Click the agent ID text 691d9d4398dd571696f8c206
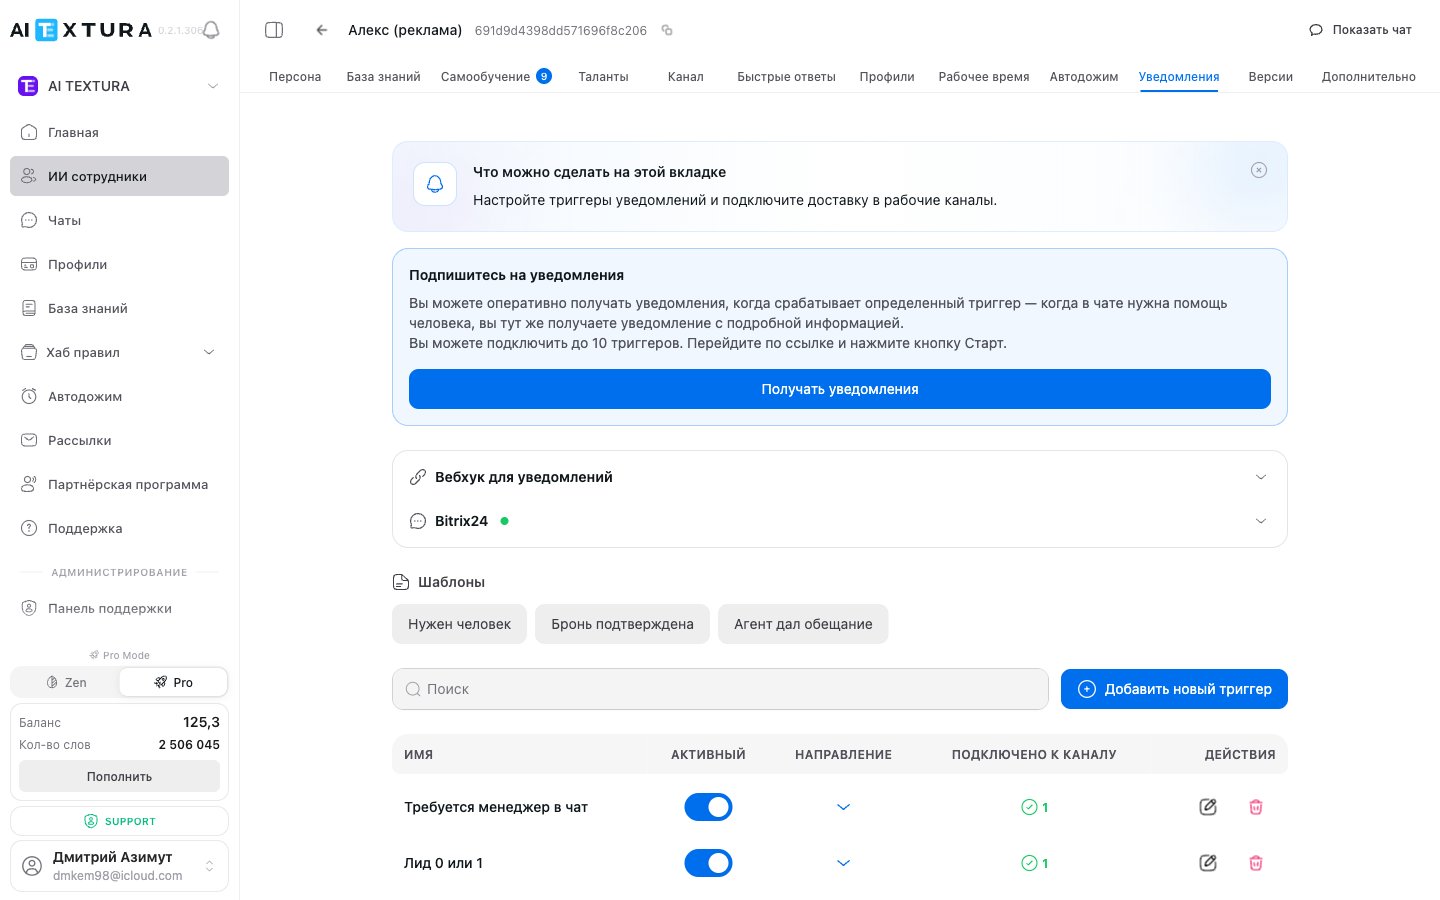This screenshot has width=1440, height=900. click(x=560, y=30)
